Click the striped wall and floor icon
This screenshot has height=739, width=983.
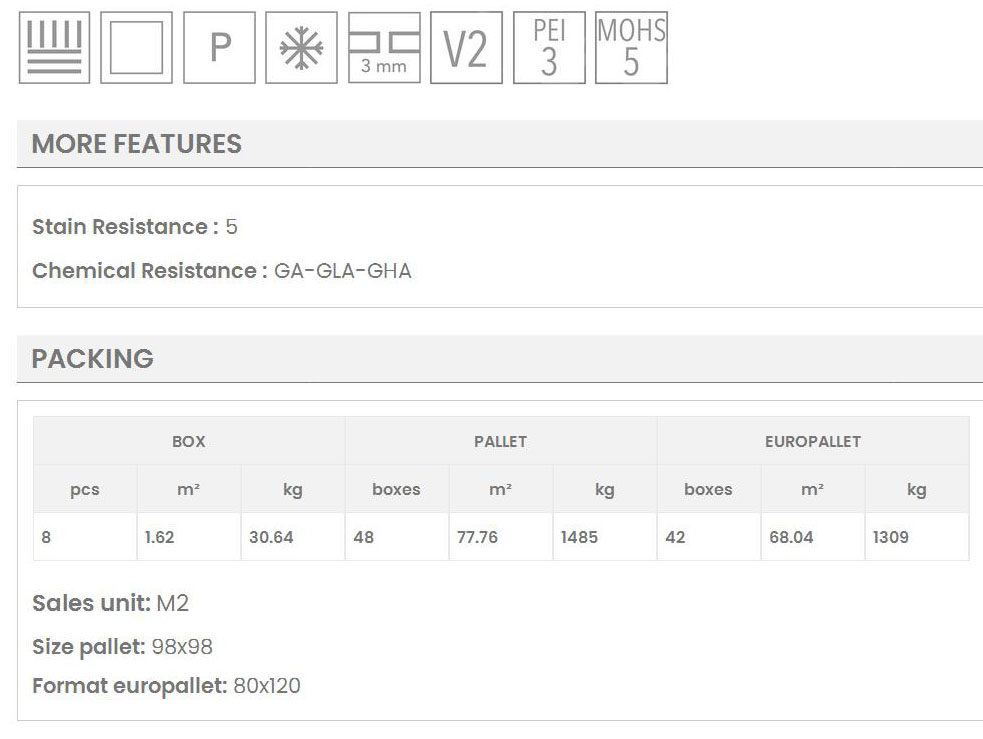click(x=54, y=47)
